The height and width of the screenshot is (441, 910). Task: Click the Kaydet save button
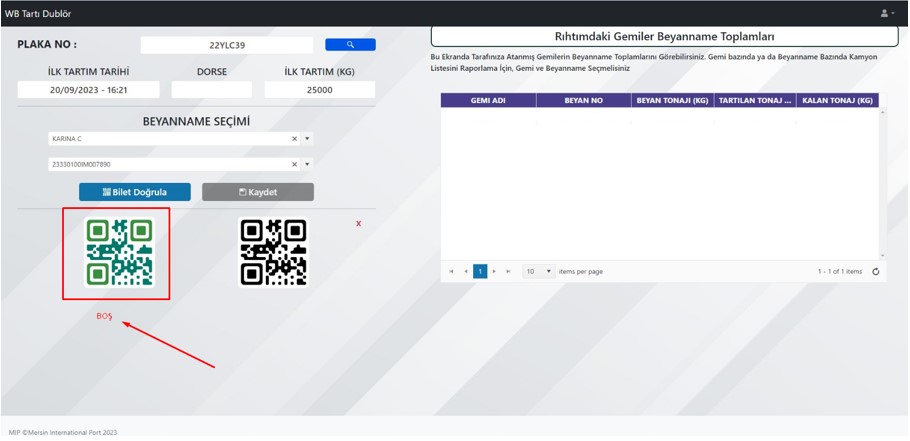click(258, 192)
